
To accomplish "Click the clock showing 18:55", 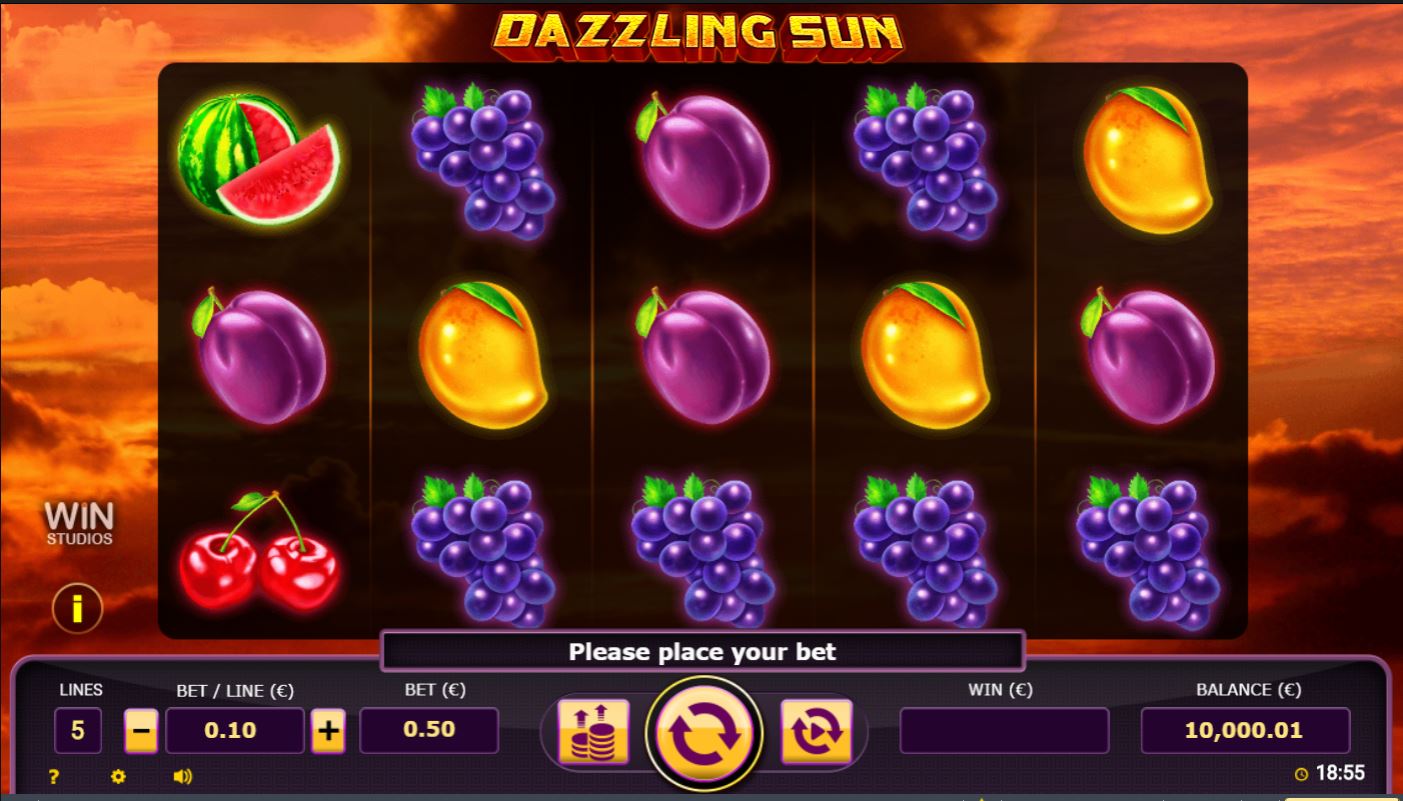I will [1329, 773].
